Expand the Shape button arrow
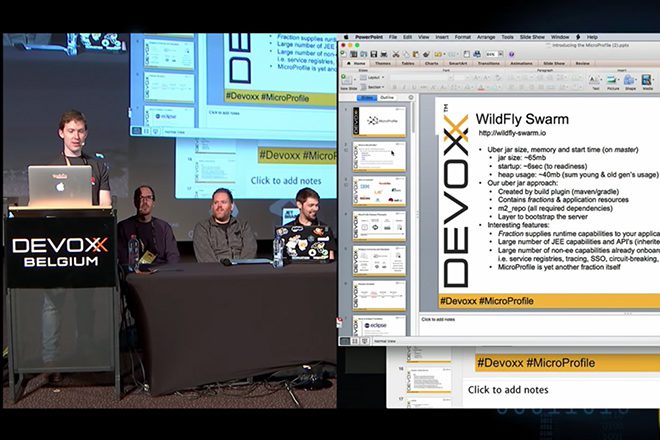Image resolution: width=660 pixels, height=440 pixels. [x=636, y=80]
